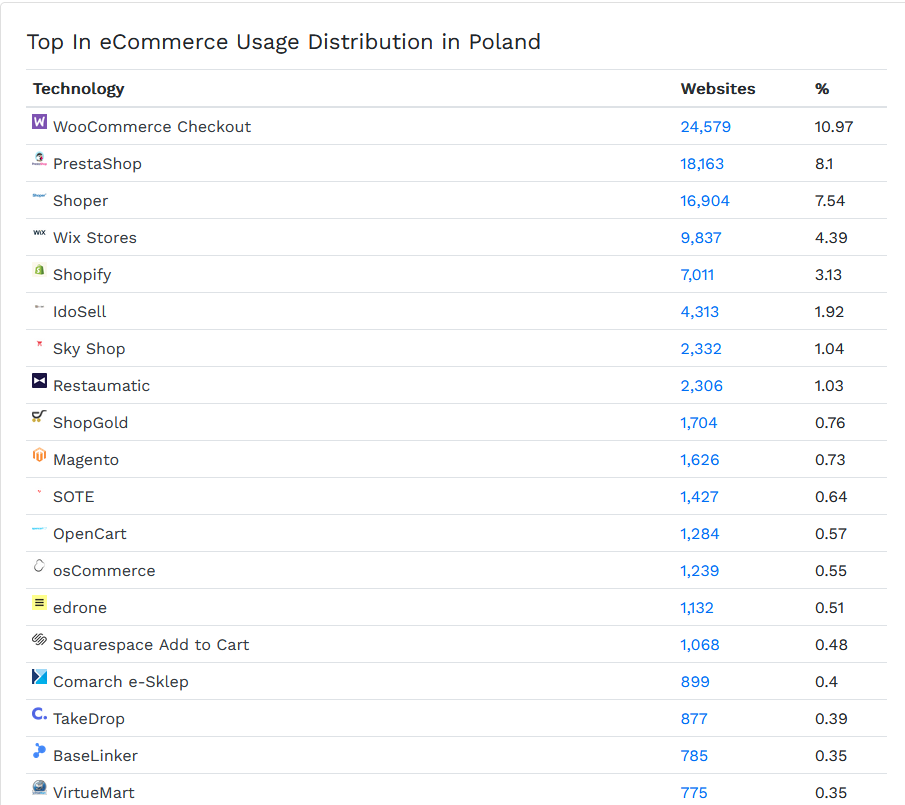This screenshot has width=905, height=805.
Task: Click the ShopGold cart icon
Action: point(39,417)
